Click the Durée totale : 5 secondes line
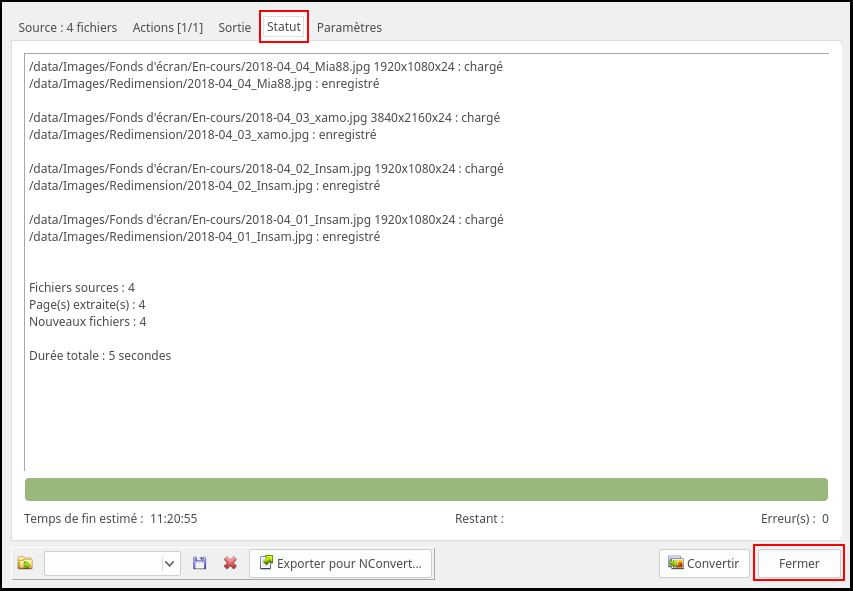This screenshot has width=853, height=591. [x=100, y=355]
